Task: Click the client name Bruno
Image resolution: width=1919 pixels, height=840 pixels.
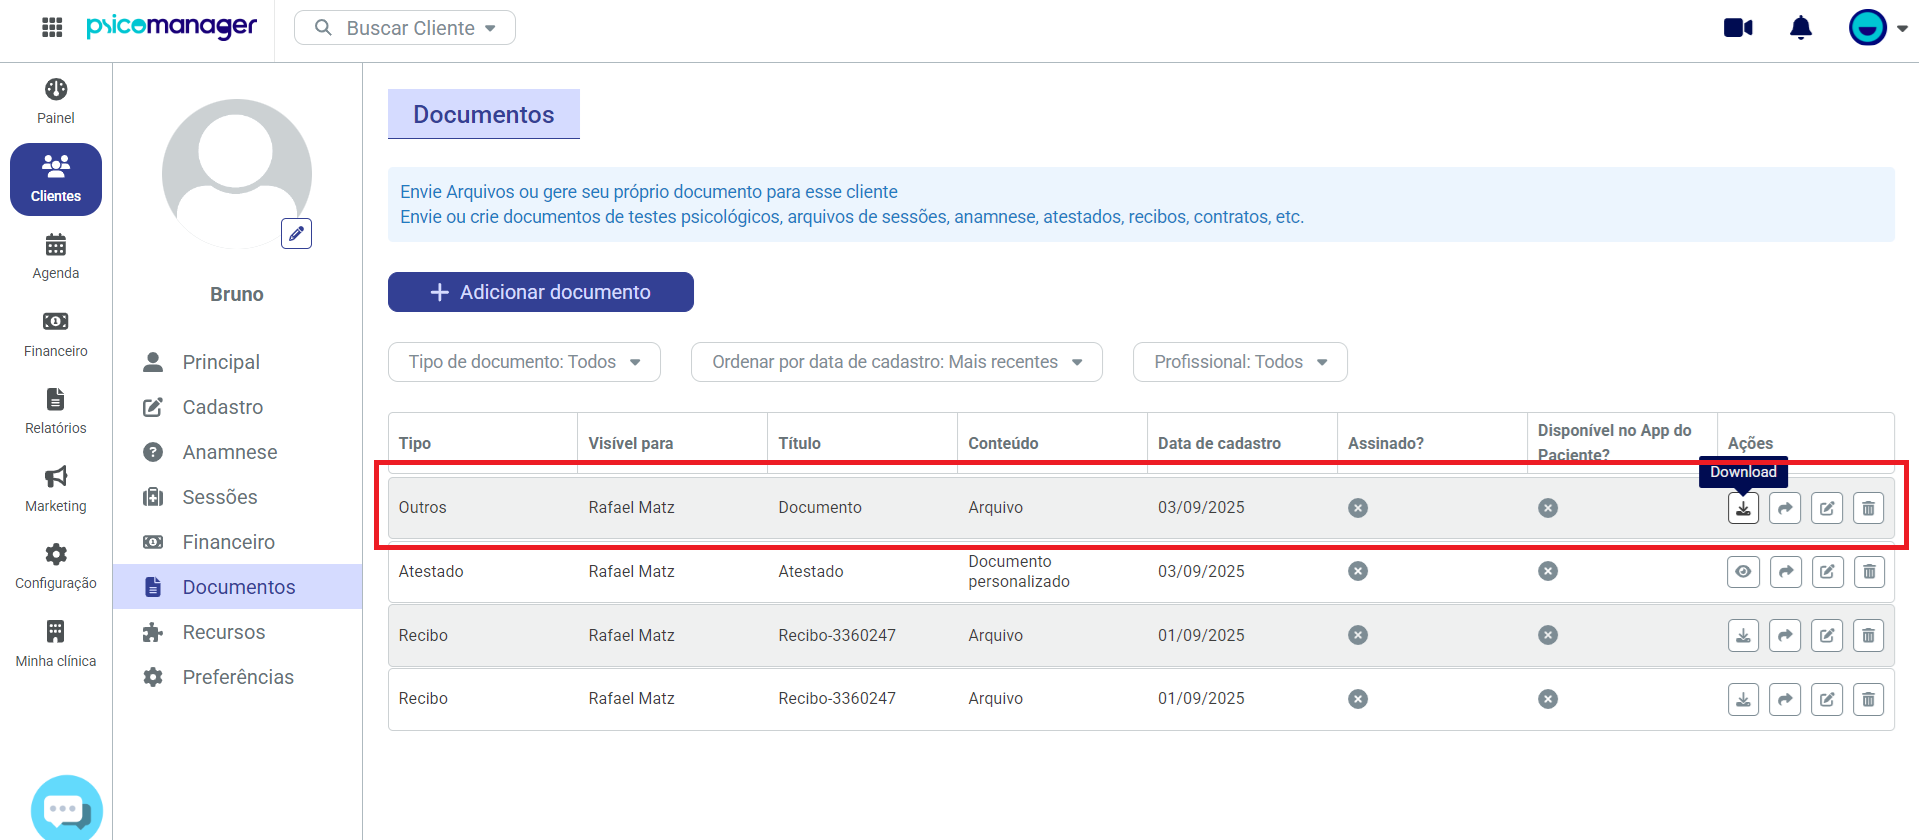Action: click(237, 294)
